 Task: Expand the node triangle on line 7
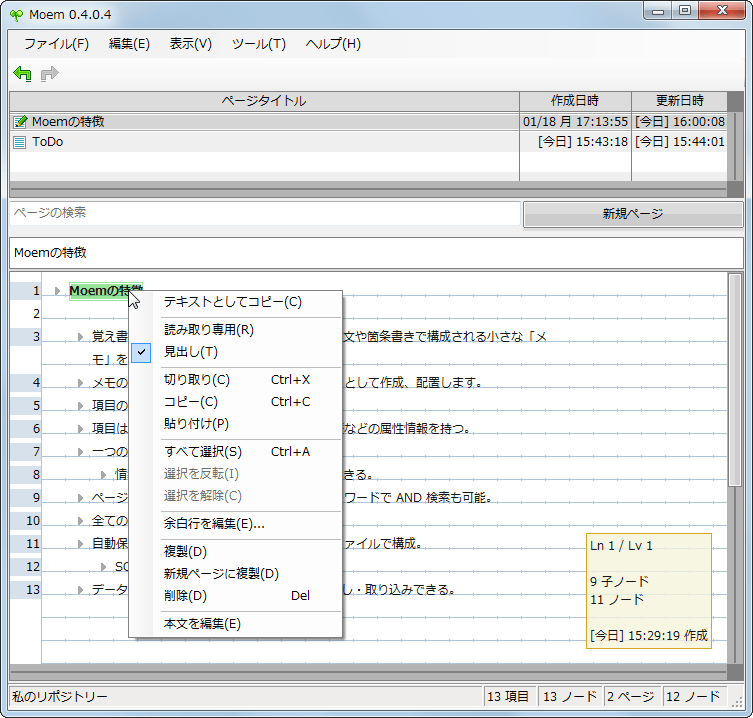[x=81, y=452]
